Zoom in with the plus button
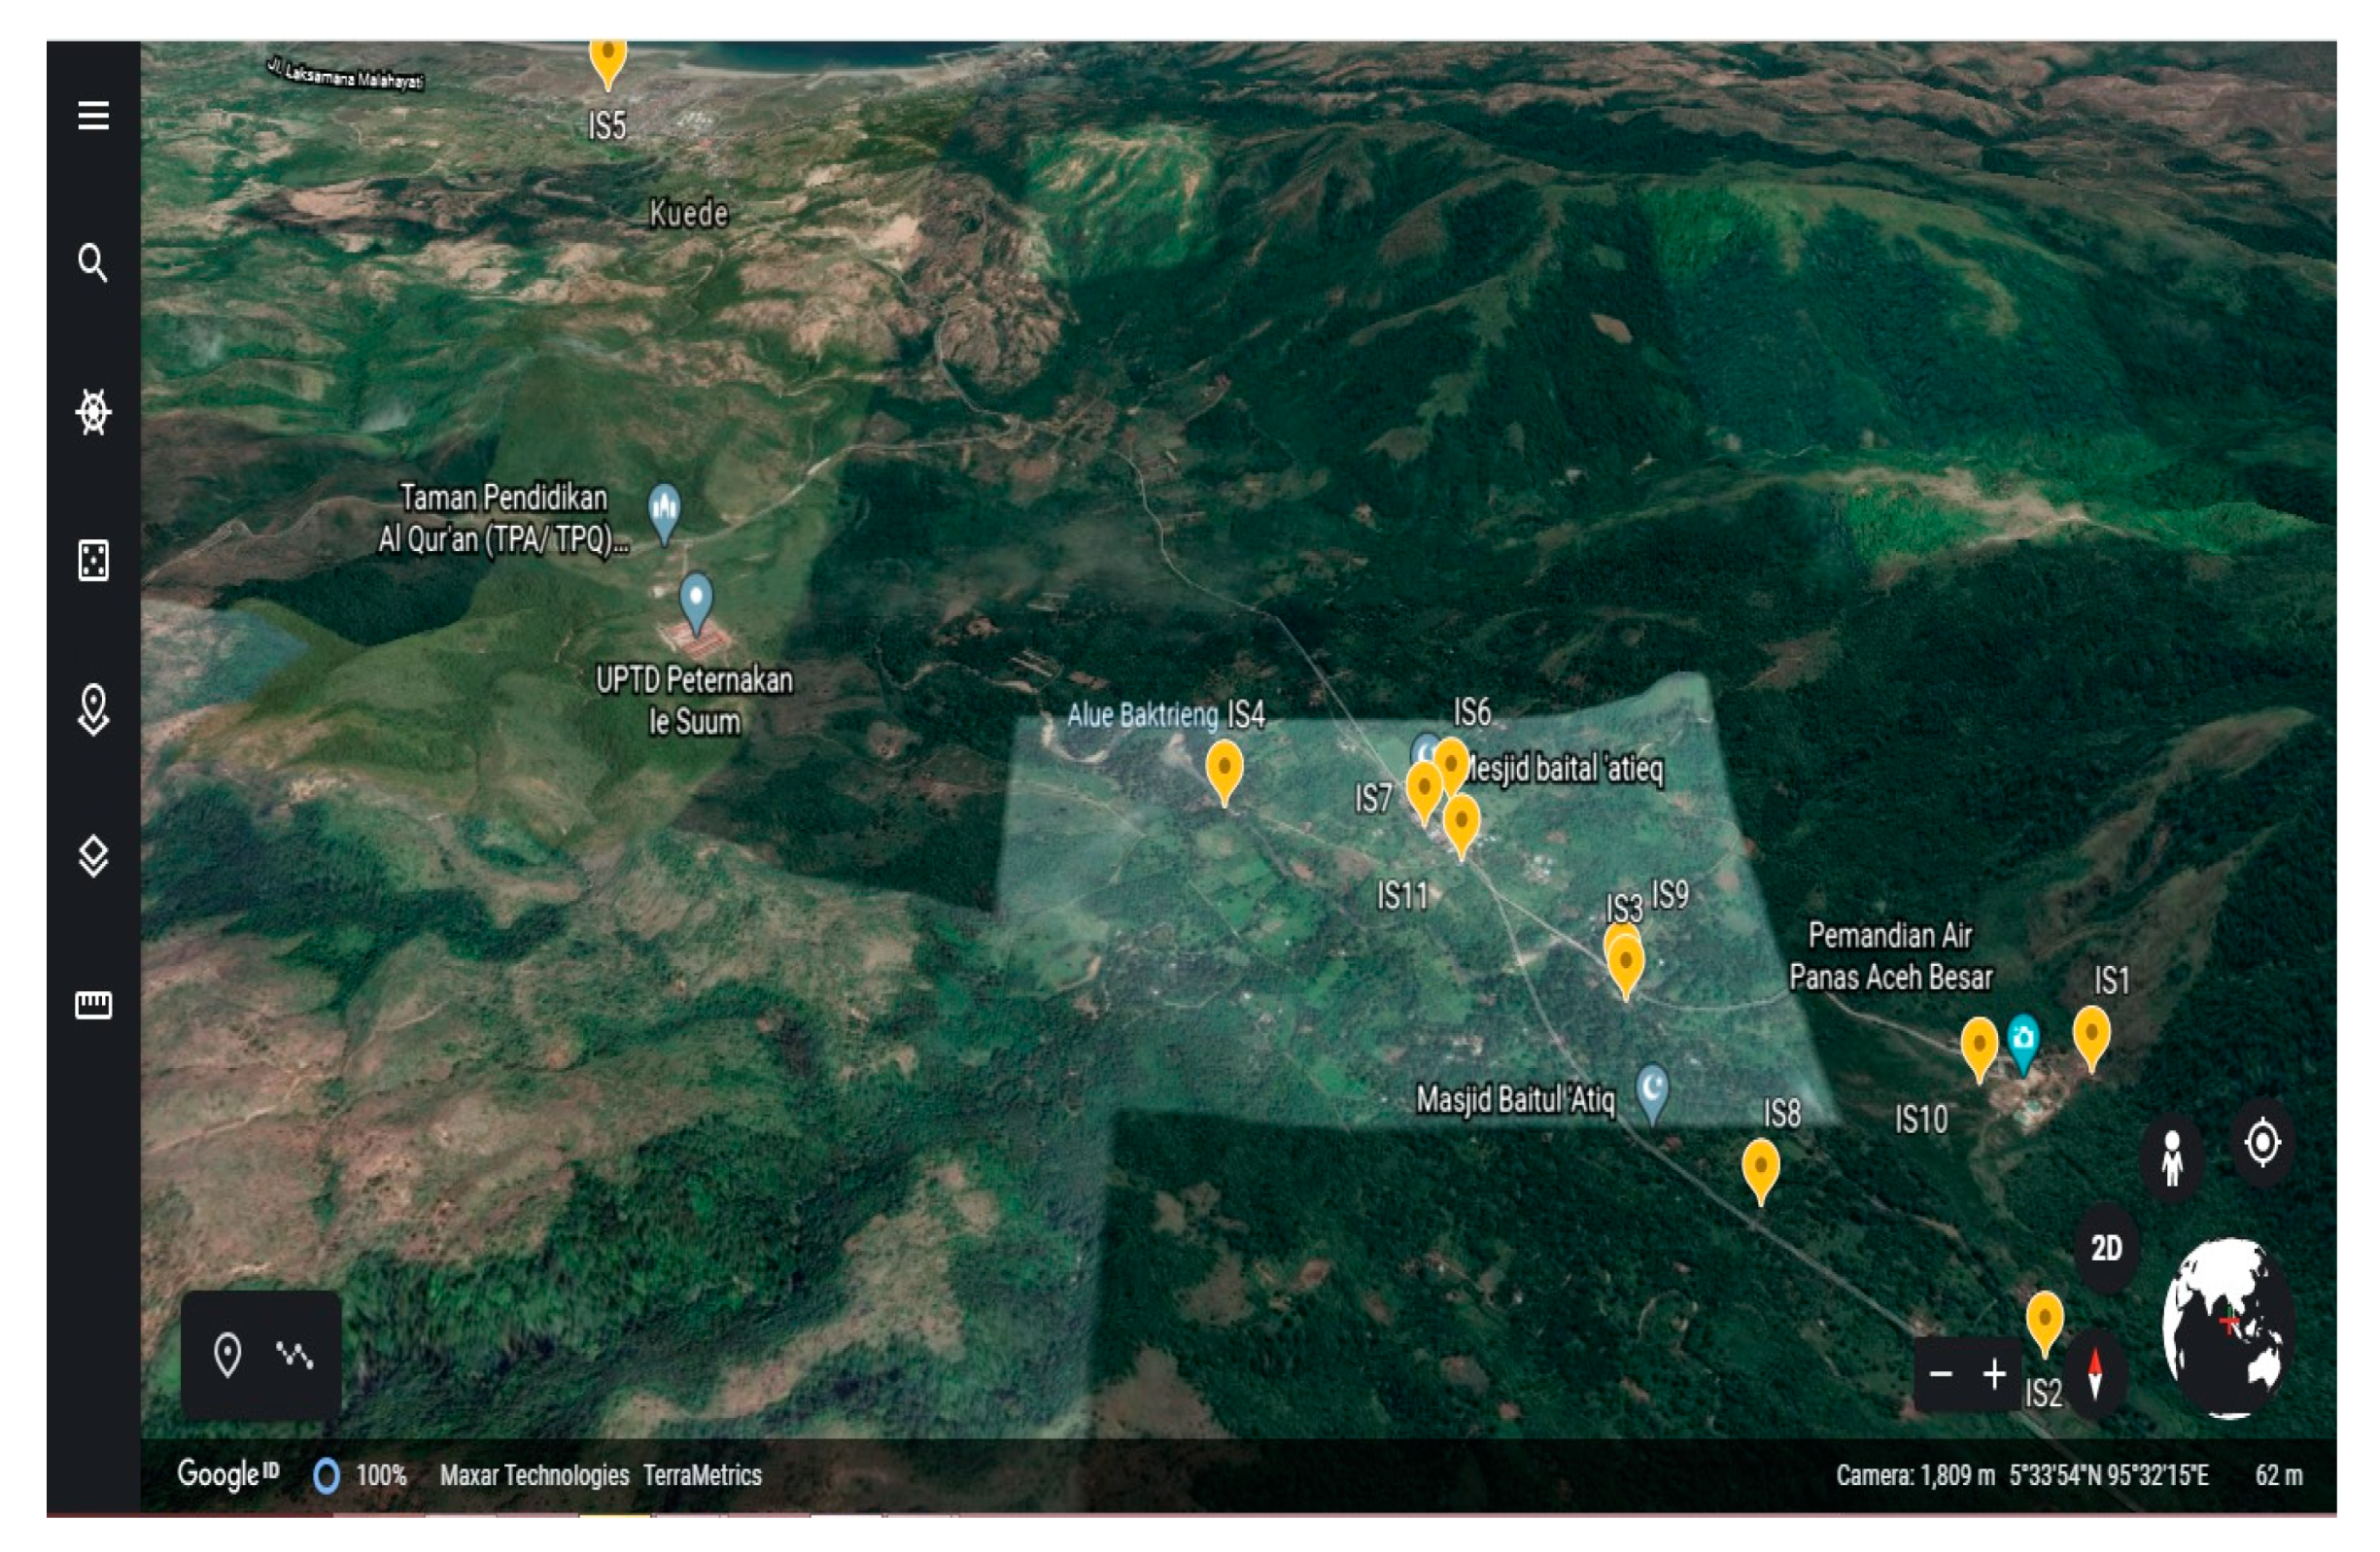This screenshot has width=2380, height=1552. pos(1994,1374)
